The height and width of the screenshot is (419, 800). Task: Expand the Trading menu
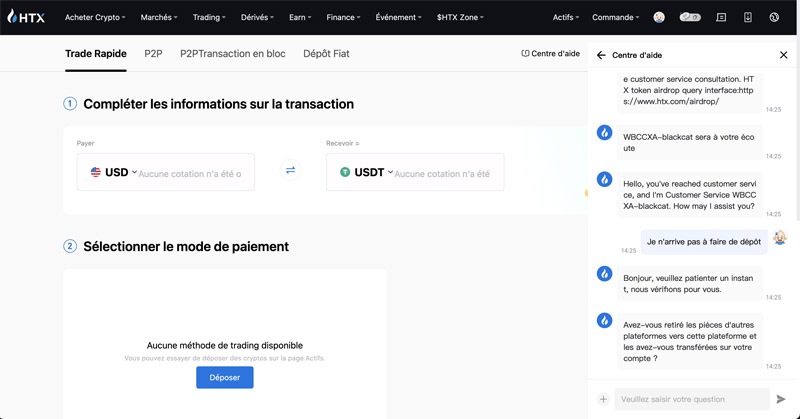[x=209, y=17]
